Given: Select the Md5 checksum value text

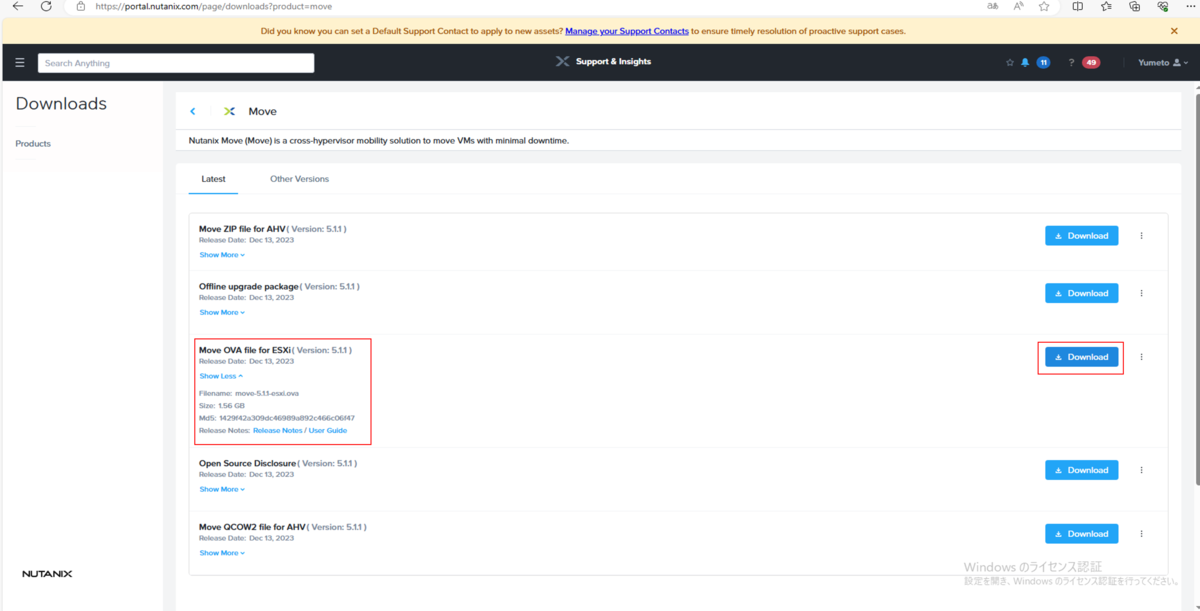Looking at the screenshot, I should point(287,418).
